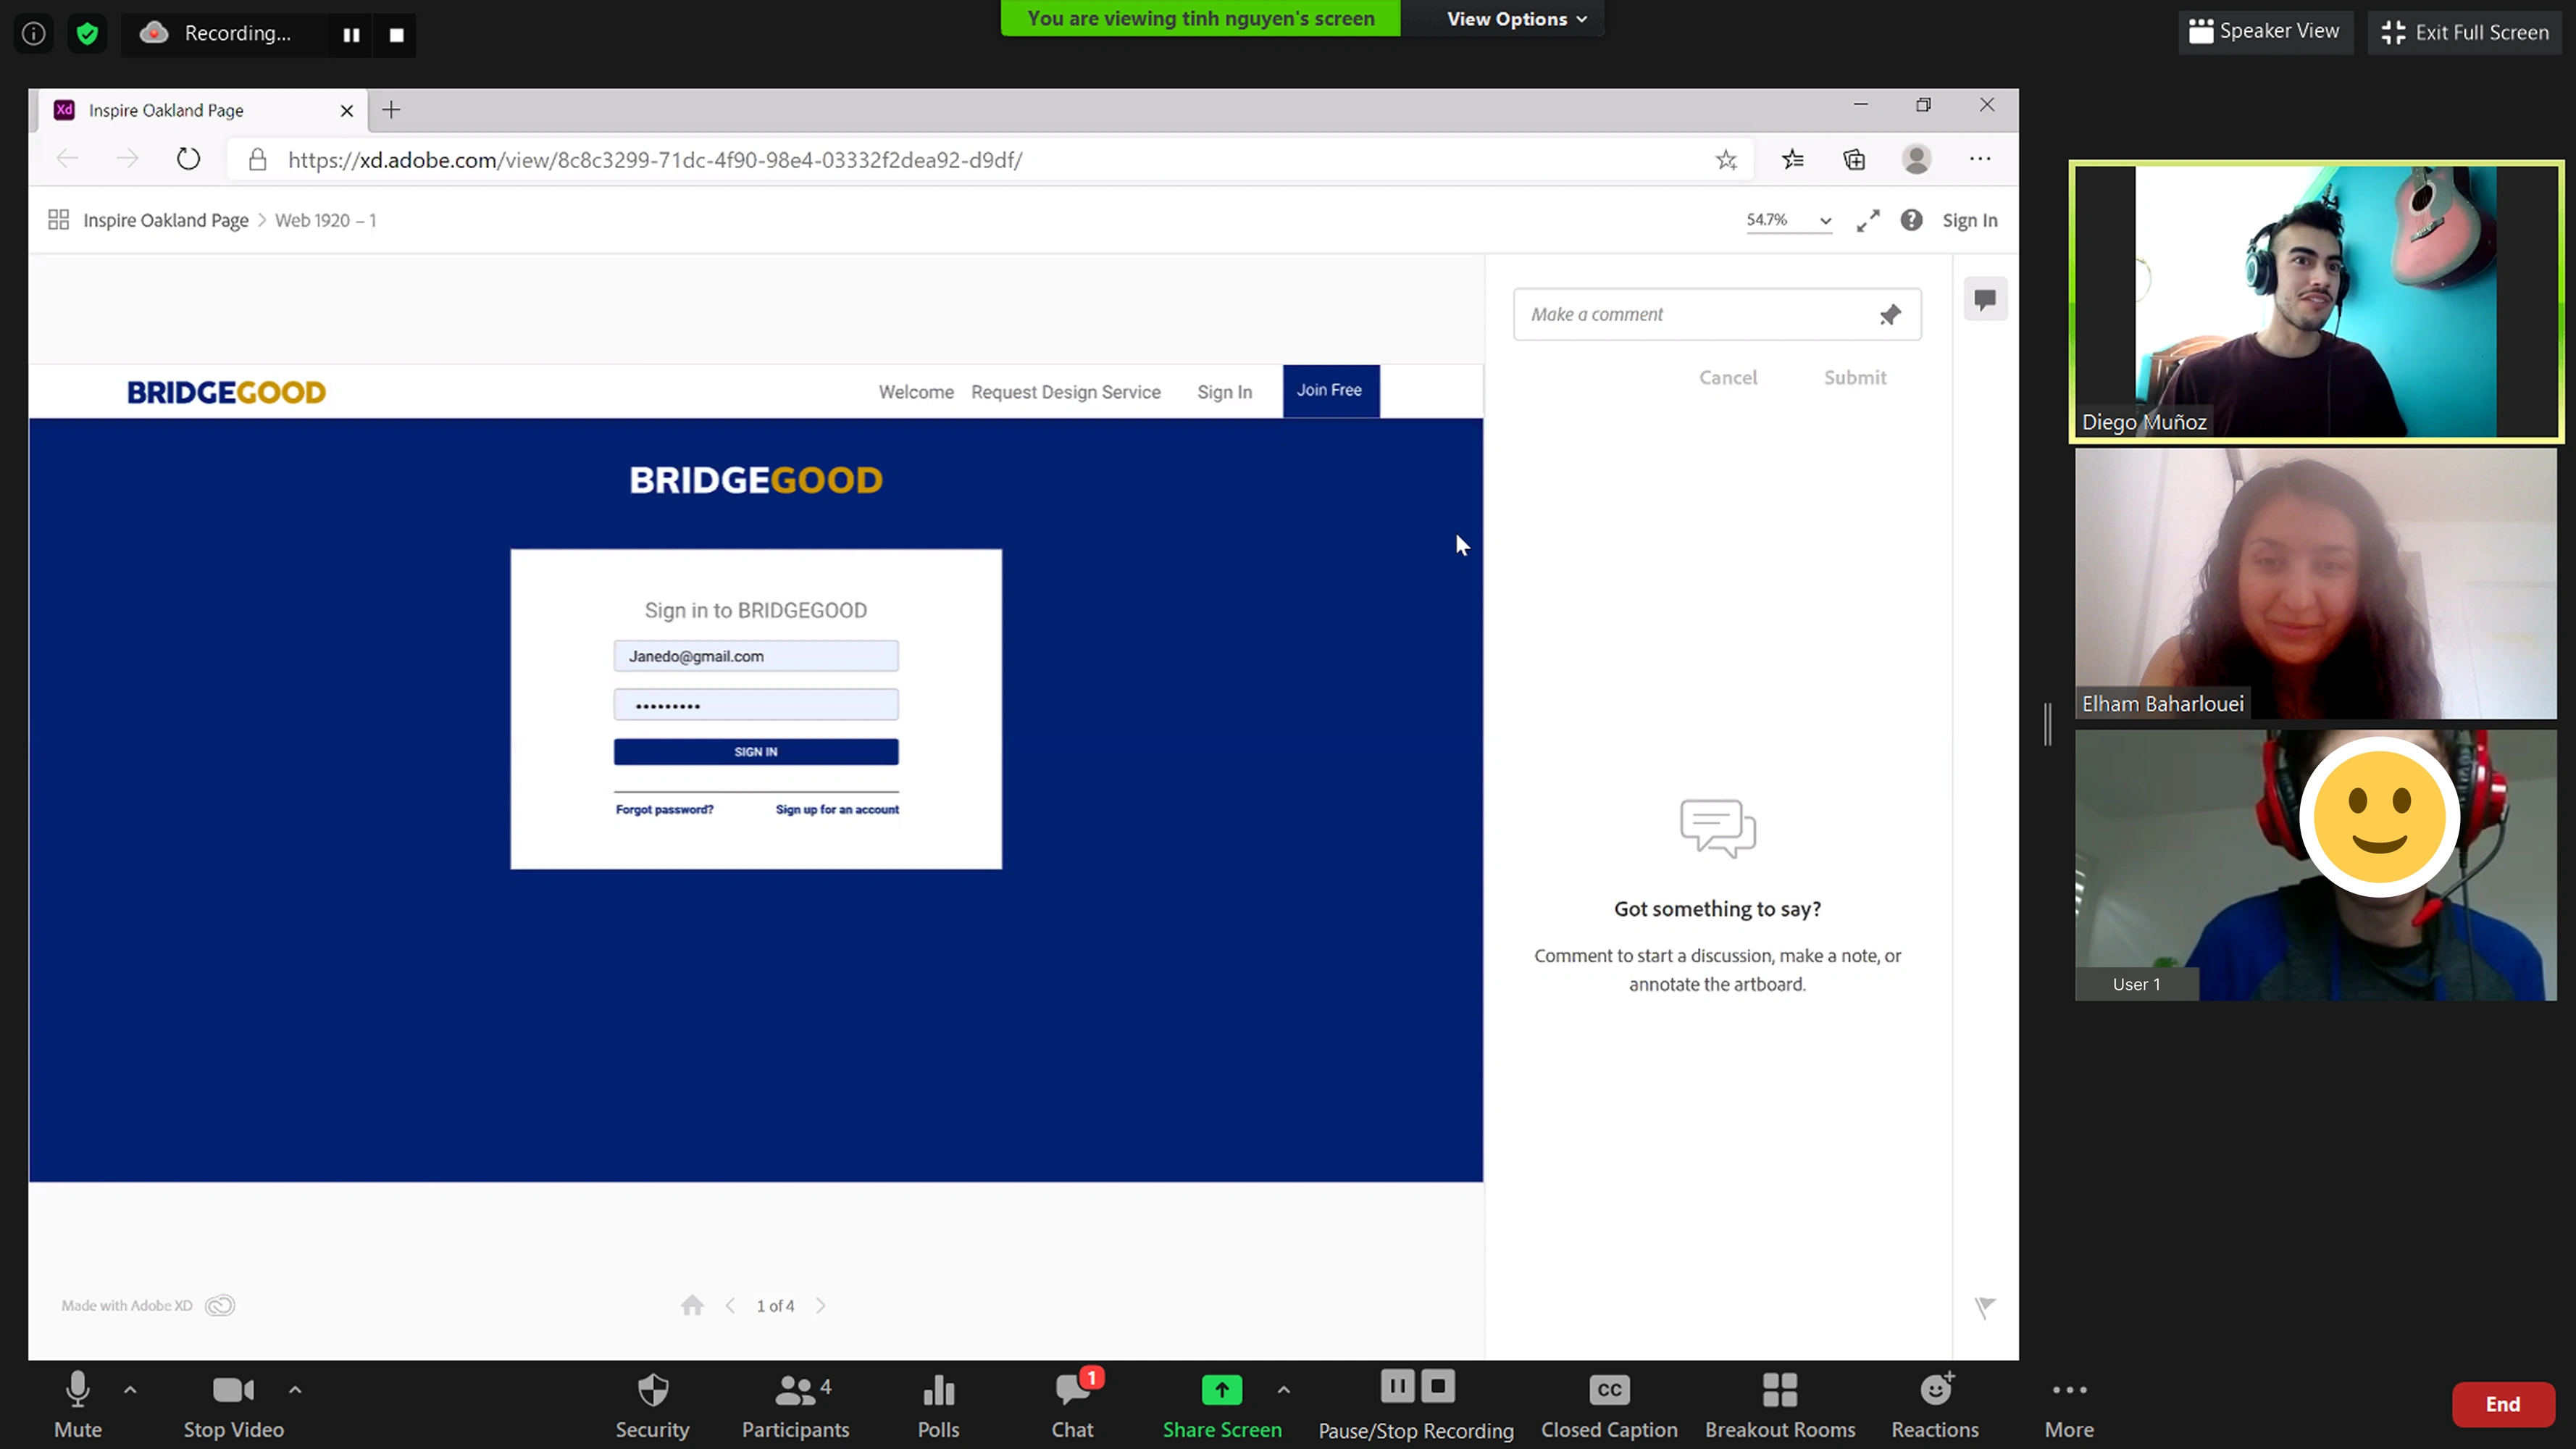The image size is (2576, 1449).
Task: Click the email field with Janedo@gmail.com
Action: coord(756,656)
